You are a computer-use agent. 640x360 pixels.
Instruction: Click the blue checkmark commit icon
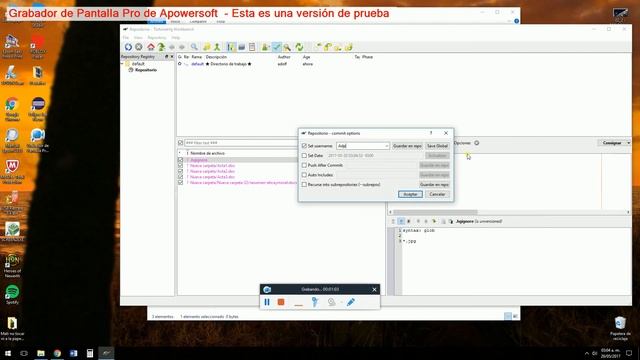276,47
